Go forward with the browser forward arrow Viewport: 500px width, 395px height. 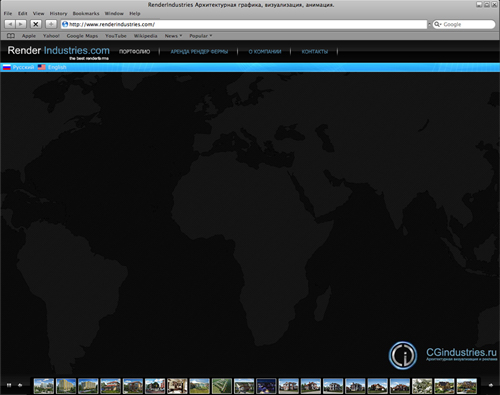(x=21, y=24)
